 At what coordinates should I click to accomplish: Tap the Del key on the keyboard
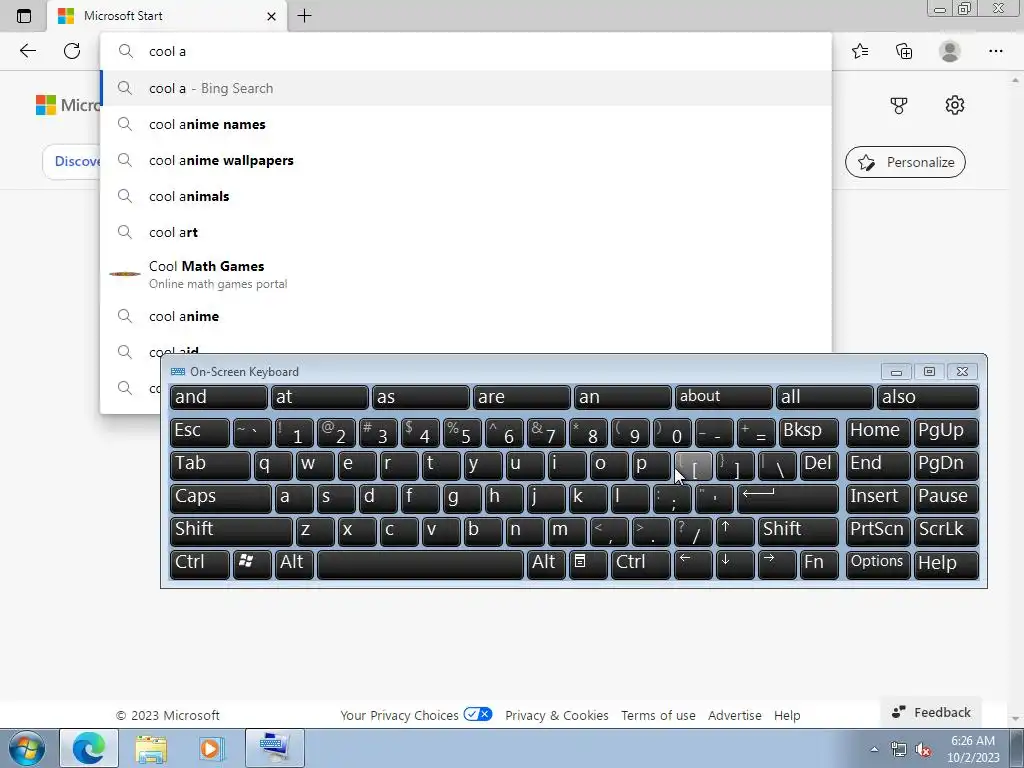pyautogui.click(x=819, y=464)
